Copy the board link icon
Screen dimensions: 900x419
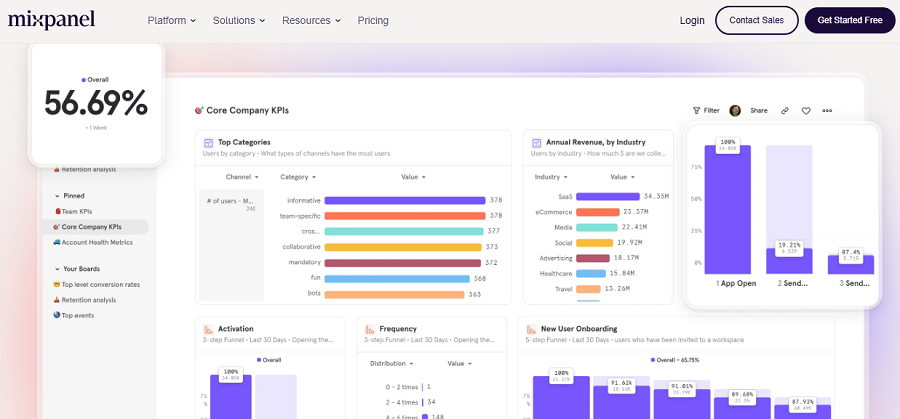click(785, 111)
